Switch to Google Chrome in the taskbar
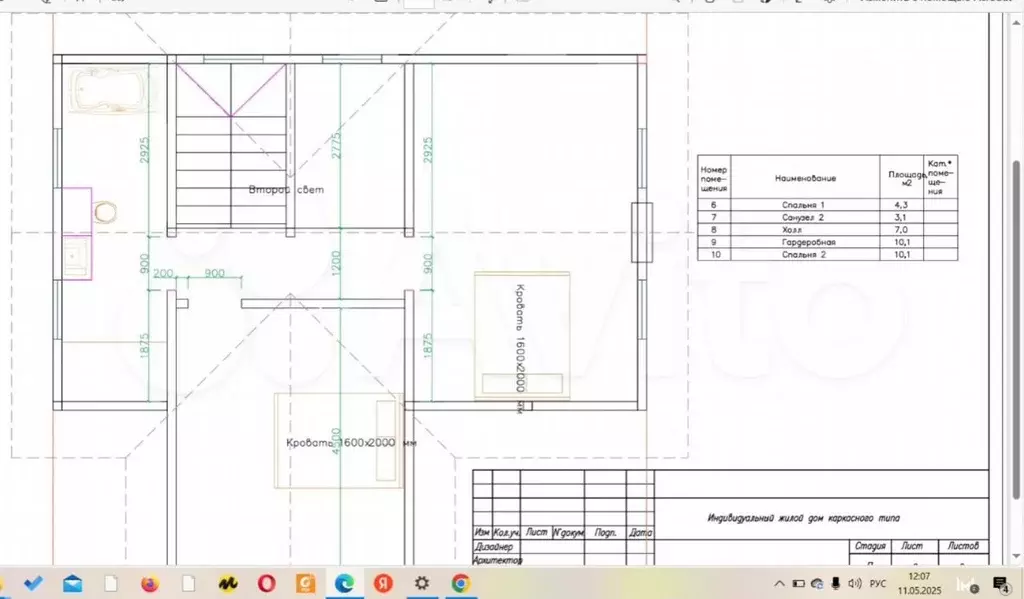This screenshot has width=1024, height=599. [x=461, y=583]
